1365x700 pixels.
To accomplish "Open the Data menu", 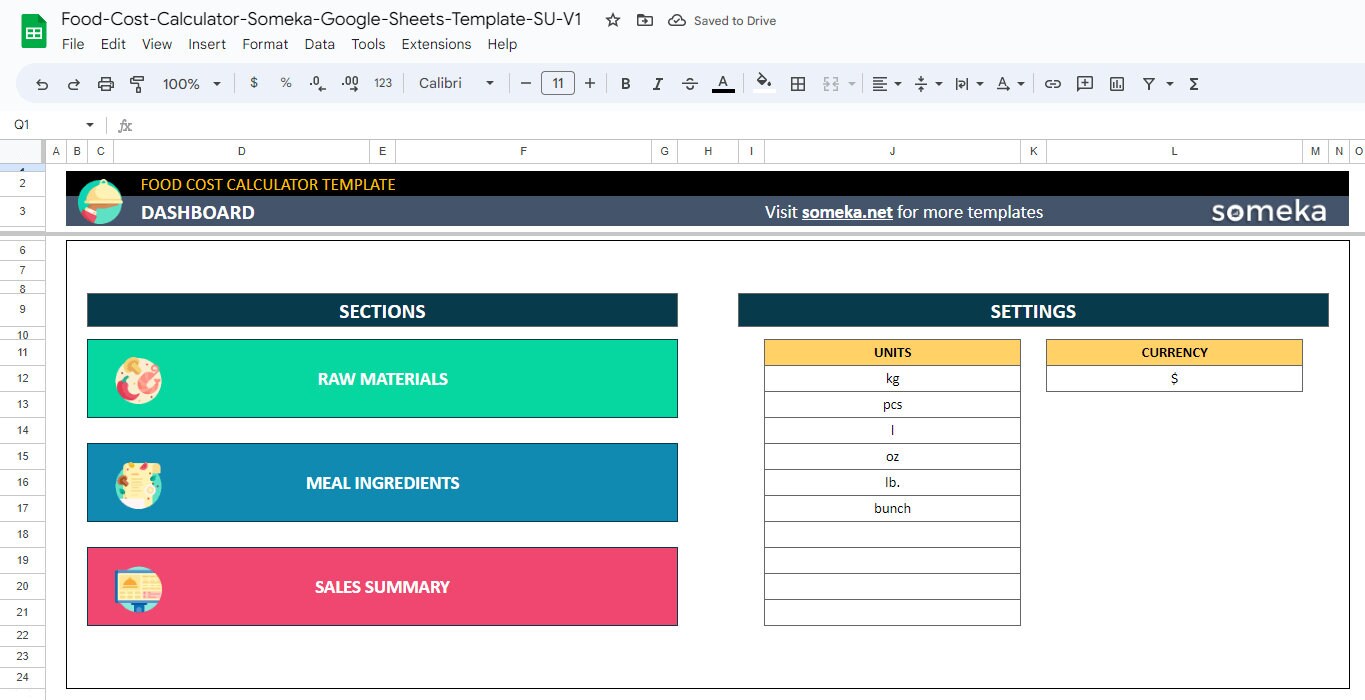I will tap(319, 44).
